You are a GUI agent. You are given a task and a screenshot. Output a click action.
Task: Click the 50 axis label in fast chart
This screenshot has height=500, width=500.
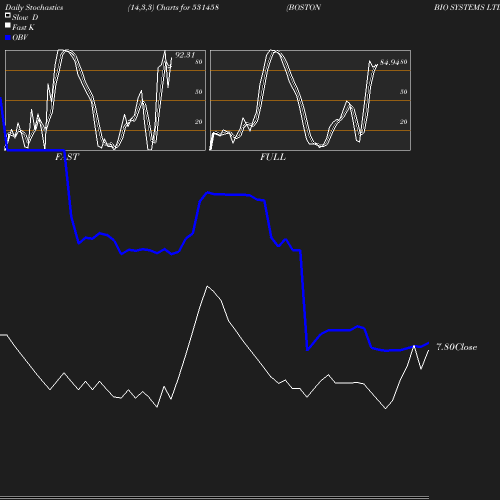tap(199, 92)
